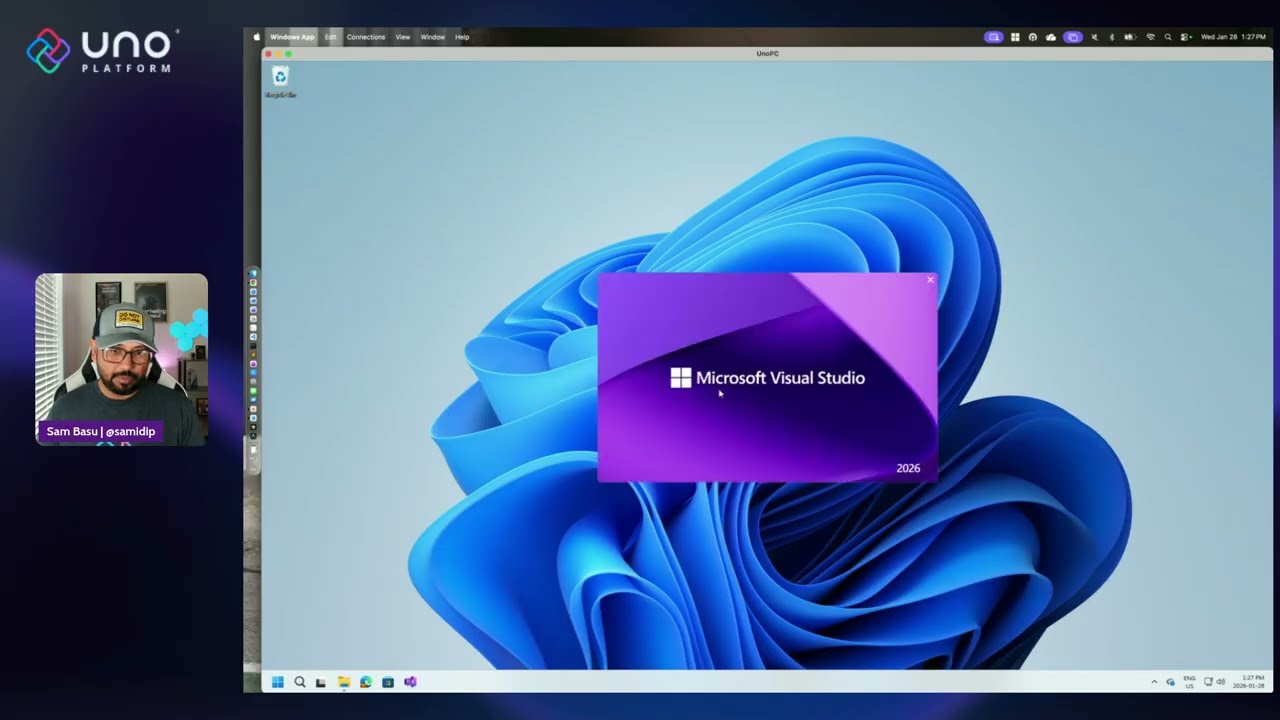This screenshot has height=720, width=1280.
Task: Select the Visual Studio taskbar icon
Action: (410, 682)
